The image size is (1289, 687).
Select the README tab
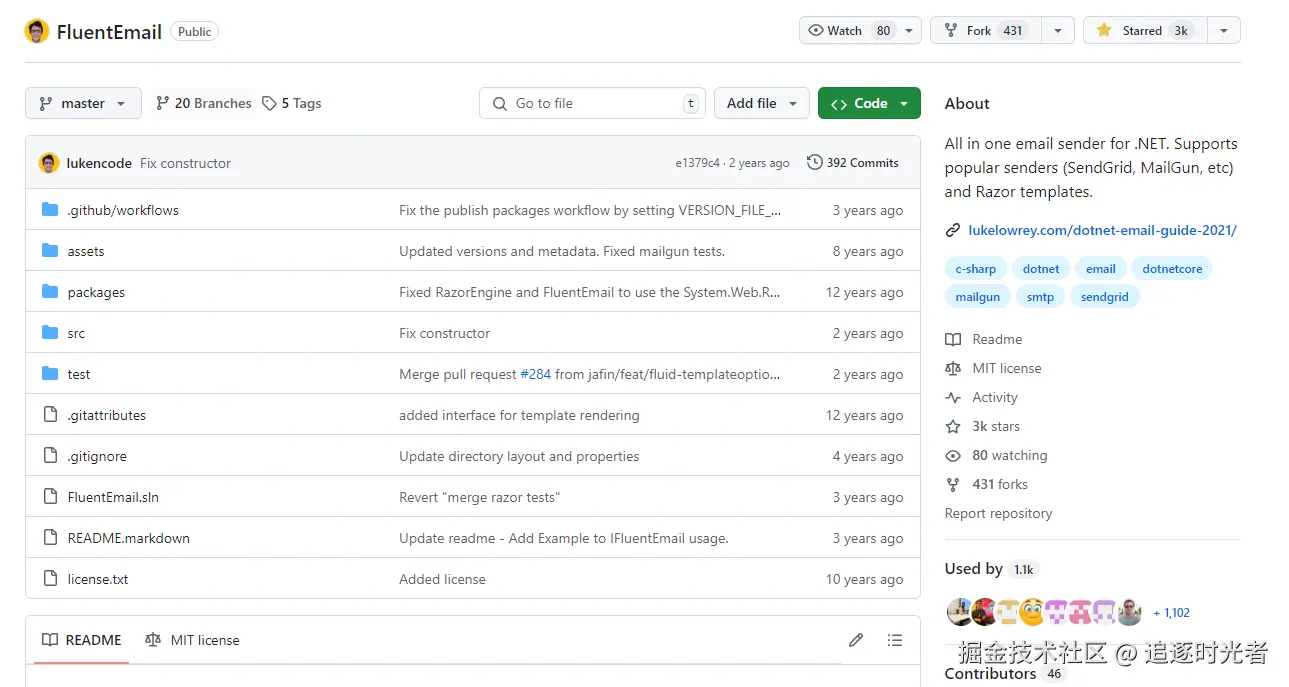[x=82, y=640]
